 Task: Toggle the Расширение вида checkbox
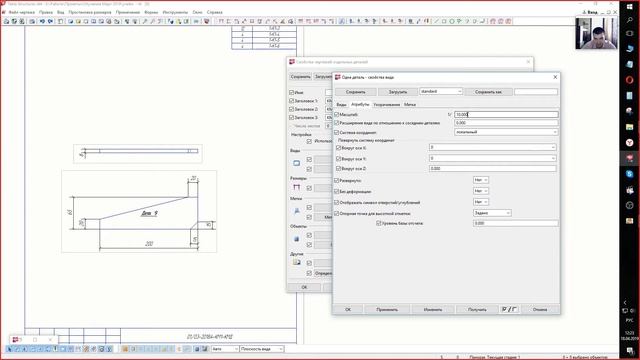pos(337,123)
